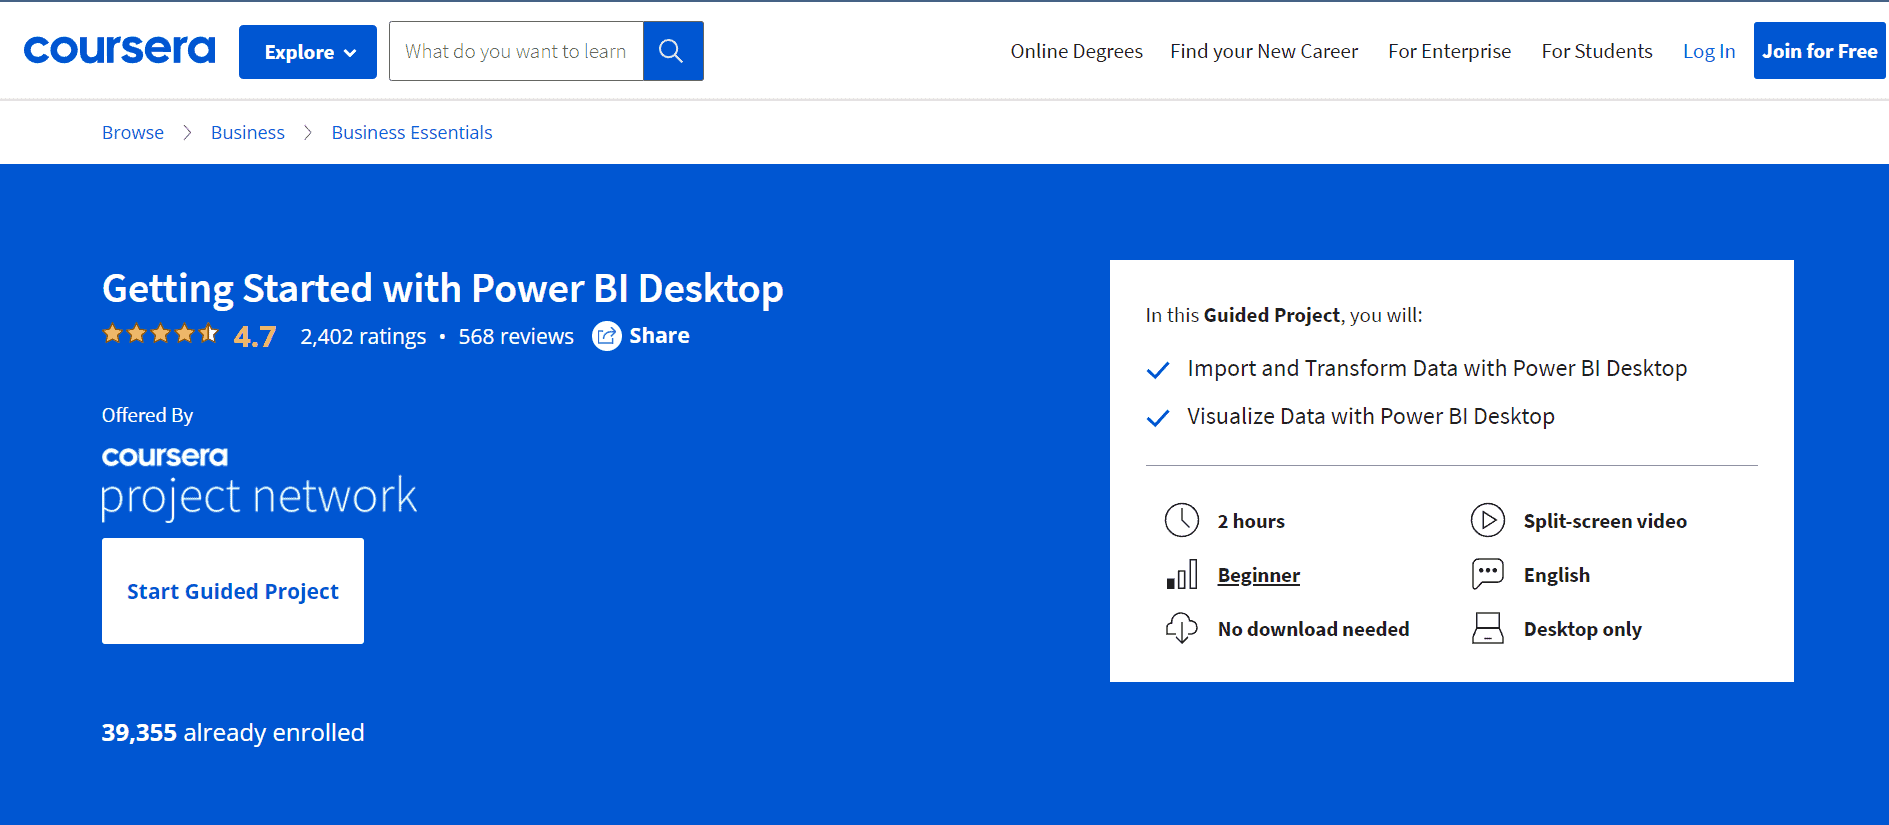The width and height of the screenshot is (1889, 825).
Task: Click the 39,355 already enrolled text
Action: (x=233, y=733)
